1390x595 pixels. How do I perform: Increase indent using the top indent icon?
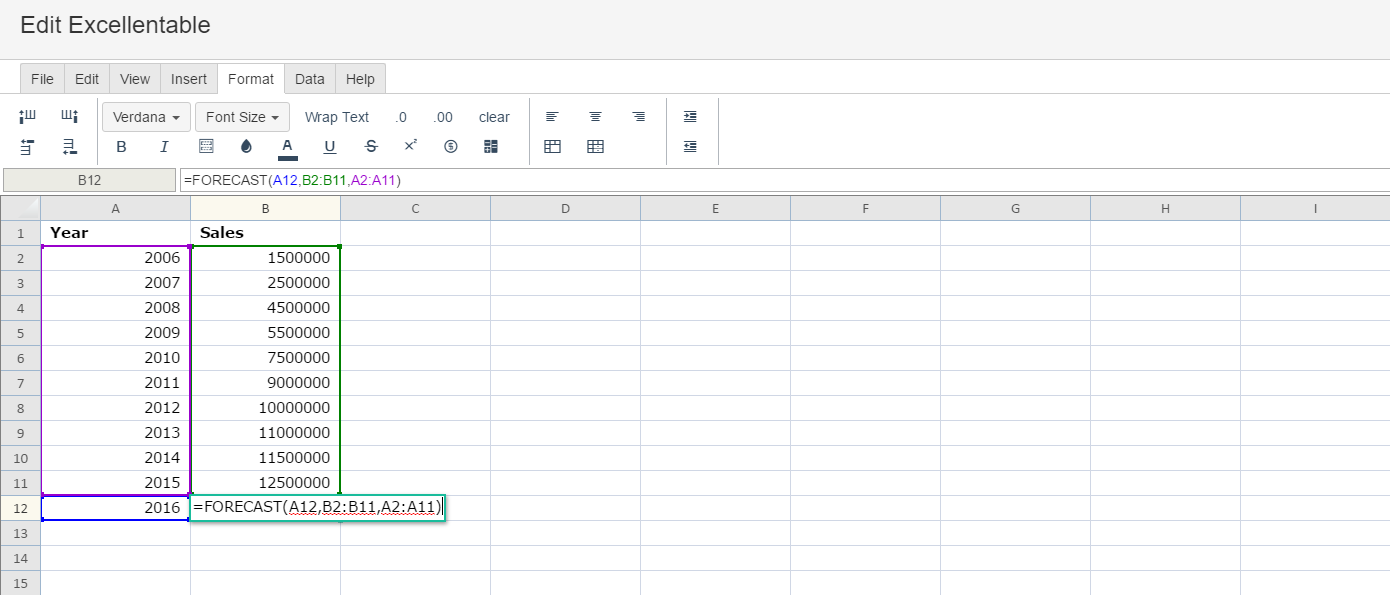coord(690,117)
